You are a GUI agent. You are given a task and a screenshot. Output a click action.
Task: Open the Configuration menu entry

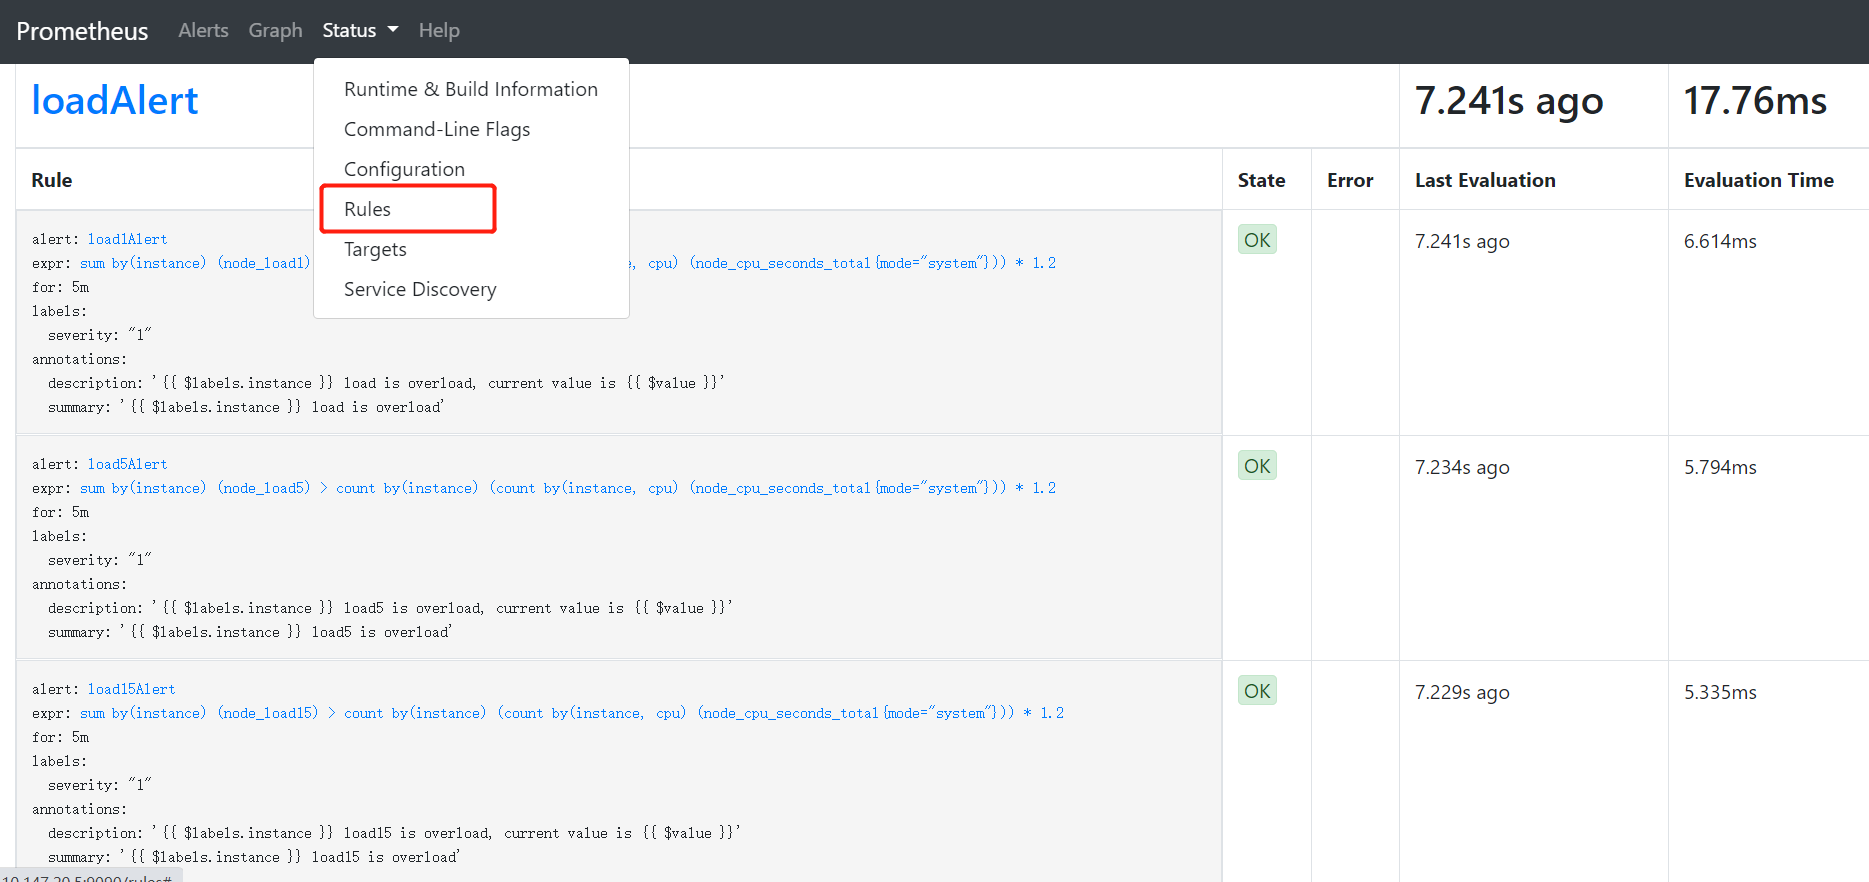(x=471, y=169)
